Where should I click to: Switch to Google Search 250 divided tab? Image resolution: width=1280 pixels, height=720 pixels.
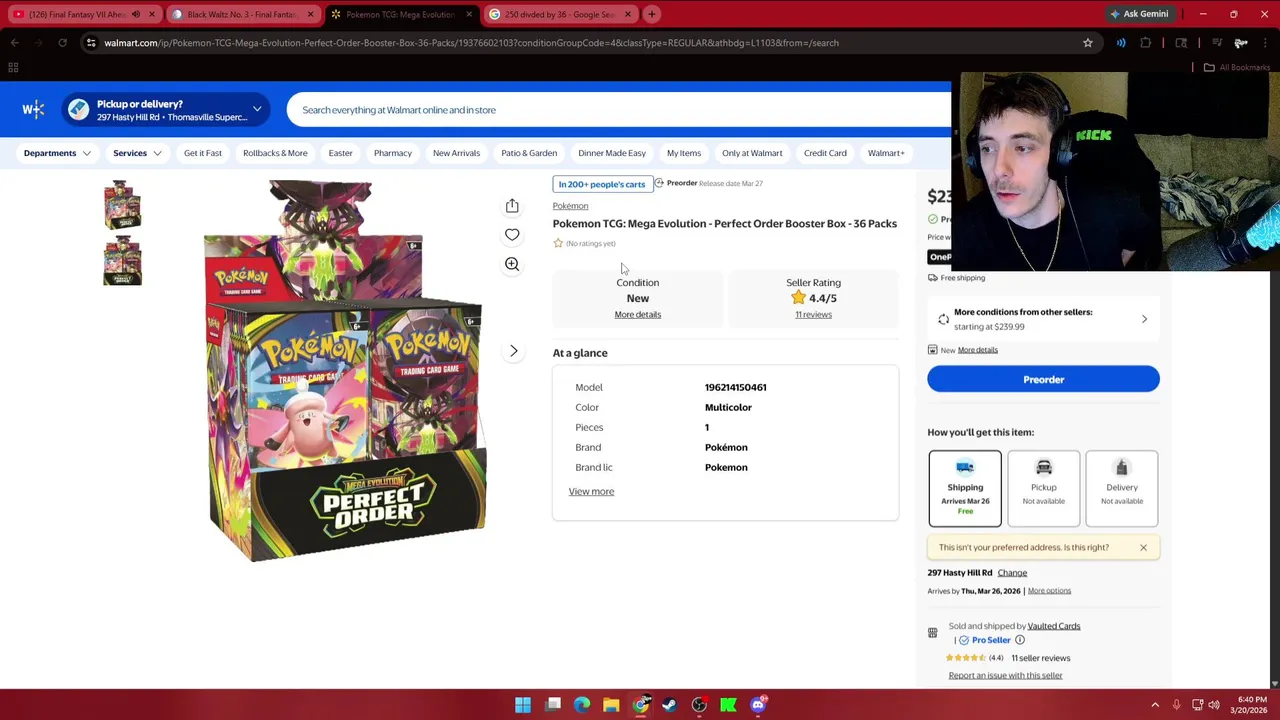(x=560, y=14)
